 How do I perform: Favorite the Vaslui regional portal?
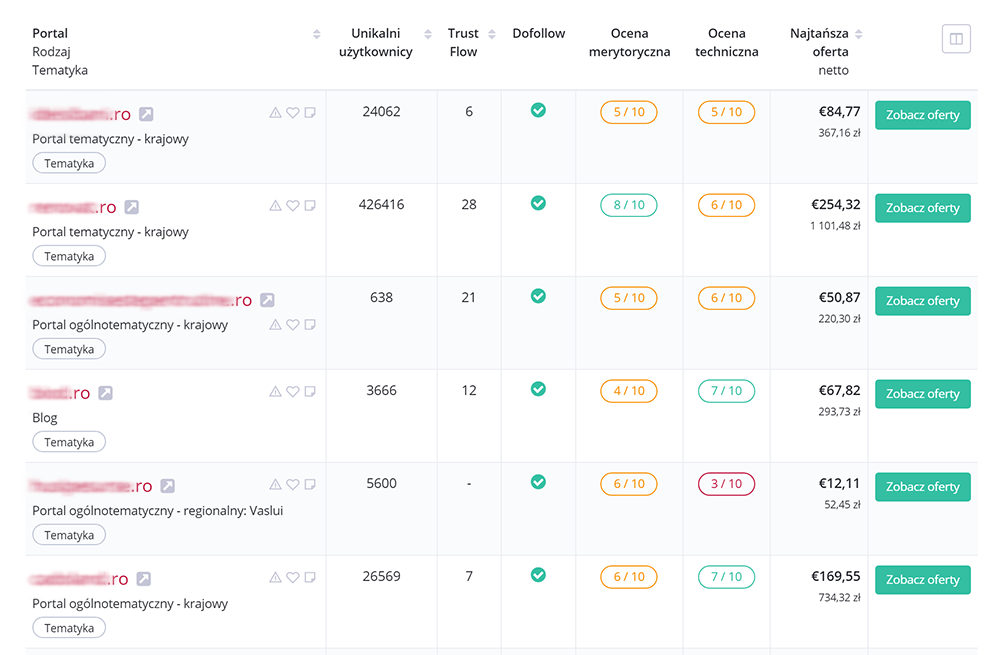click(293, 485)
